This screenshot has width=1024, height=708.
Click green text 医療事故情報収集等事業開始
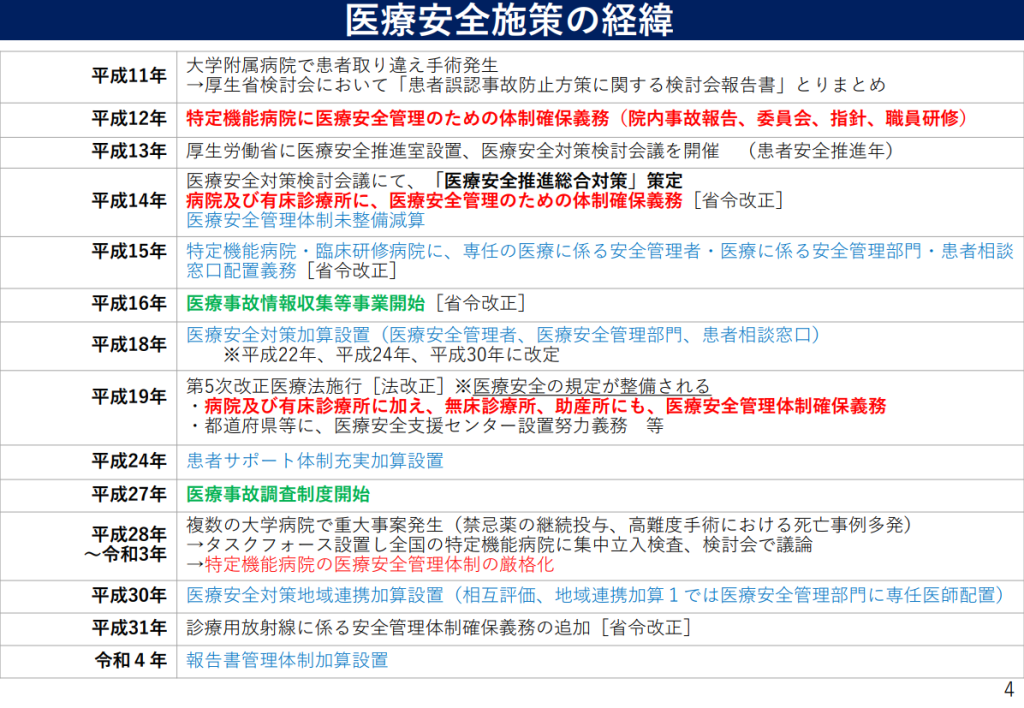click(306, 304)
